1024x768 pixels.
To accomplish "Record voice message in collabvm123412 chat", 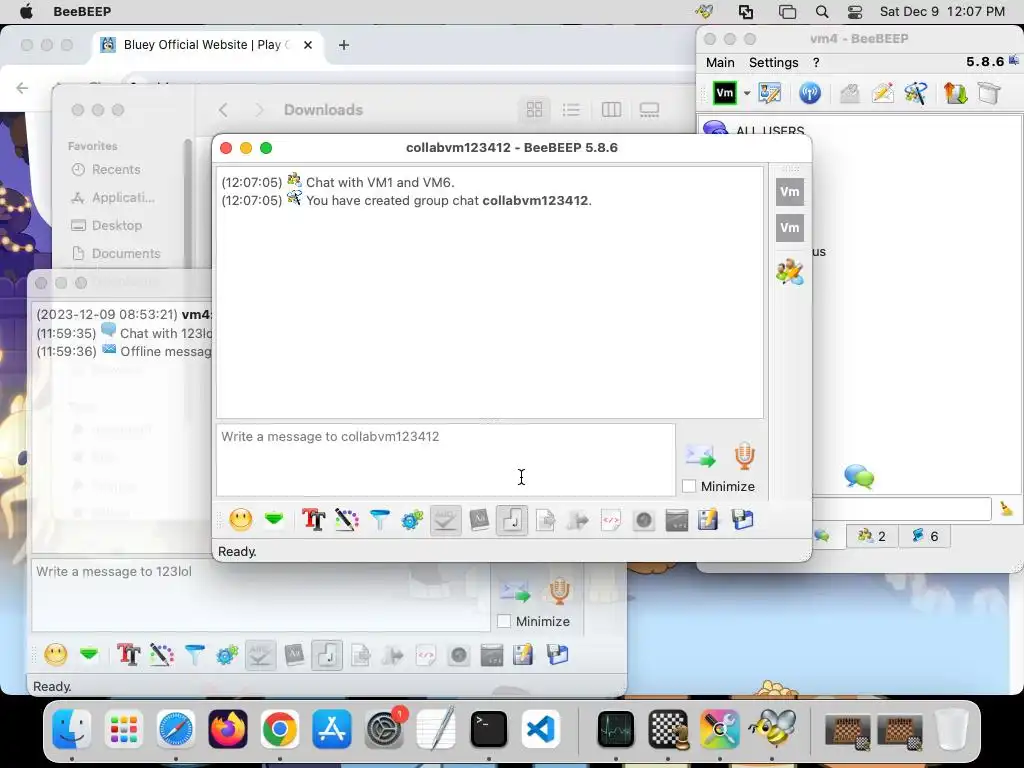I will 744,456.
